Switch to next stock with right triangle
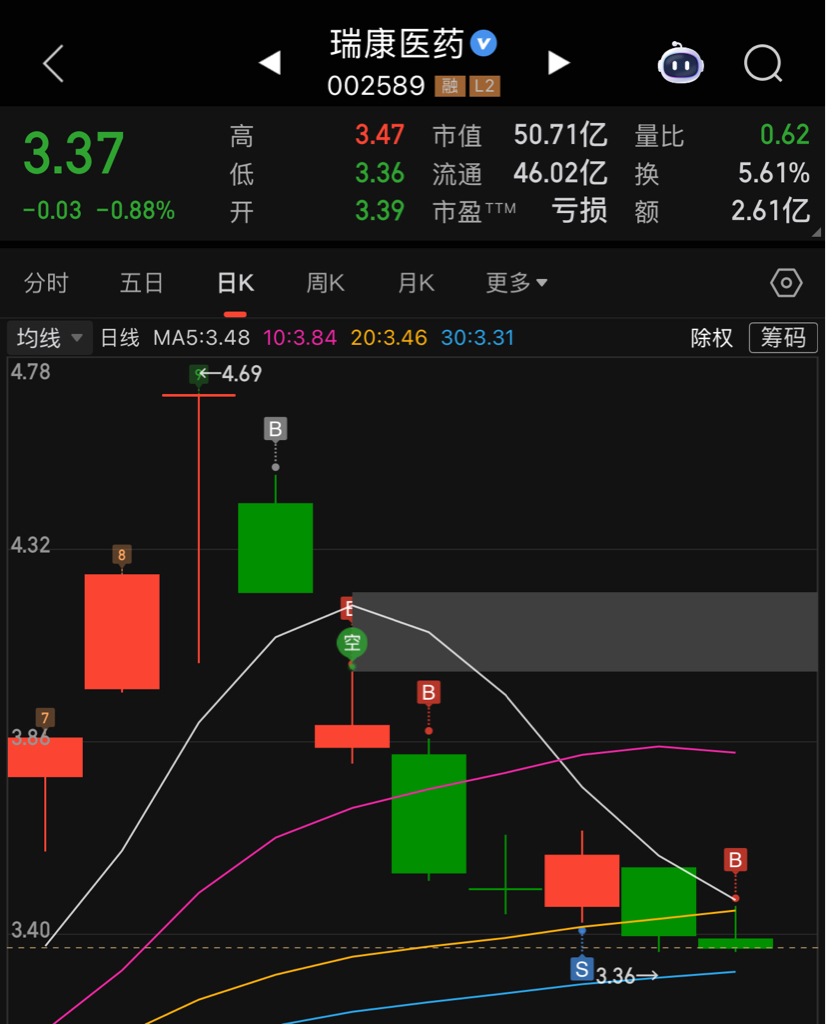 coord(558,63)
